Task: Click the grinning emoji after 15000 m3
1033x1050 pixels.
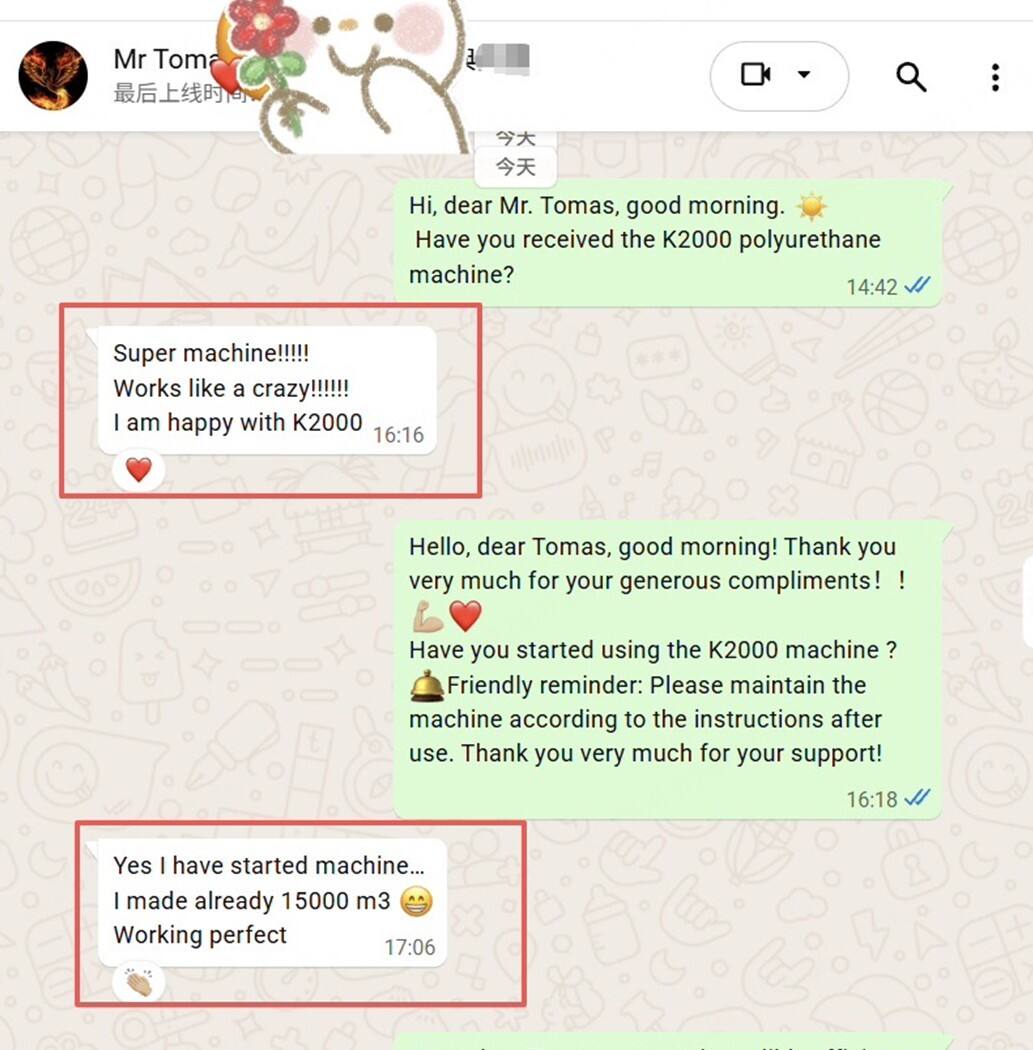Action: [416, 901]
